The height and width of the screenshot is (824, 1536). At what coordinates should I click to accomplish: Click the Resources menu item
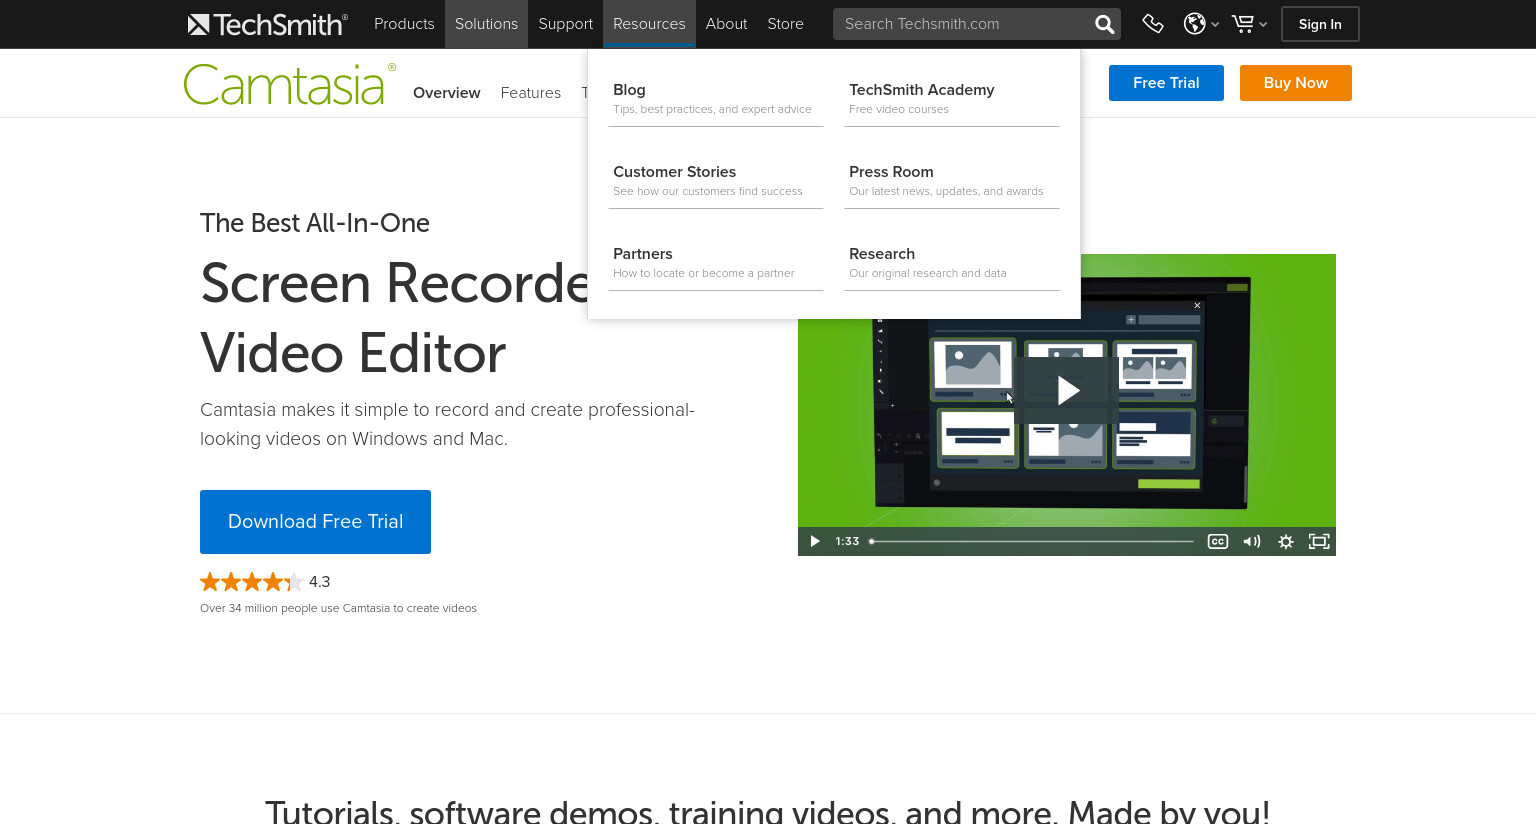pyautogui.click(x=649, y=24)
